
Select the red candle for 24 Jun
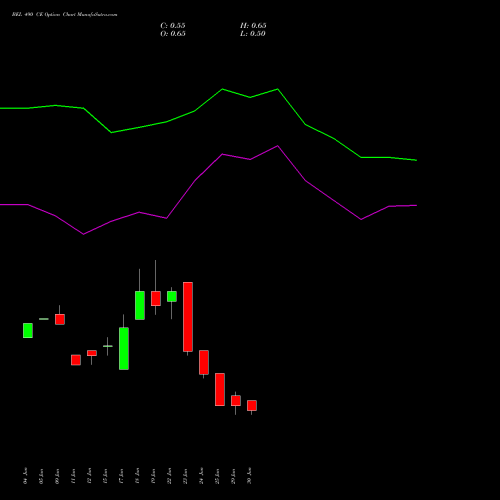coord(204,362)
